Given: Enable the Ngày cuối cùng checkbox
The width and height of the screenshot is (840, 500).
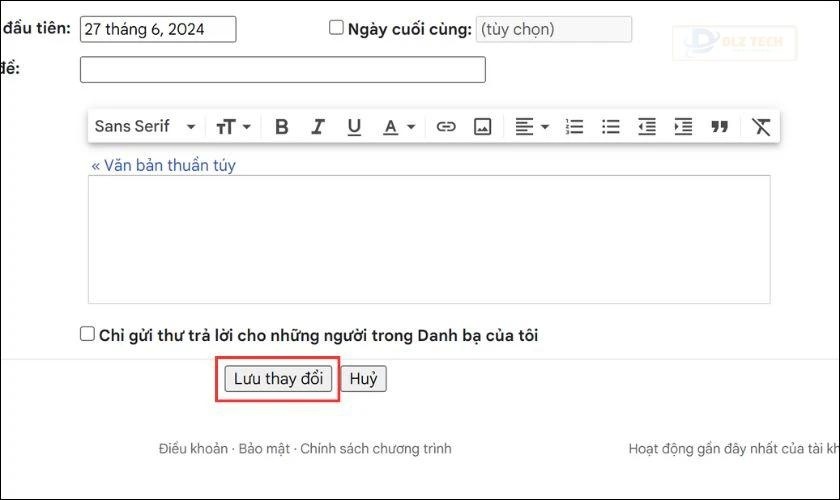Looking at the screenshot, I should click(337, 28).
